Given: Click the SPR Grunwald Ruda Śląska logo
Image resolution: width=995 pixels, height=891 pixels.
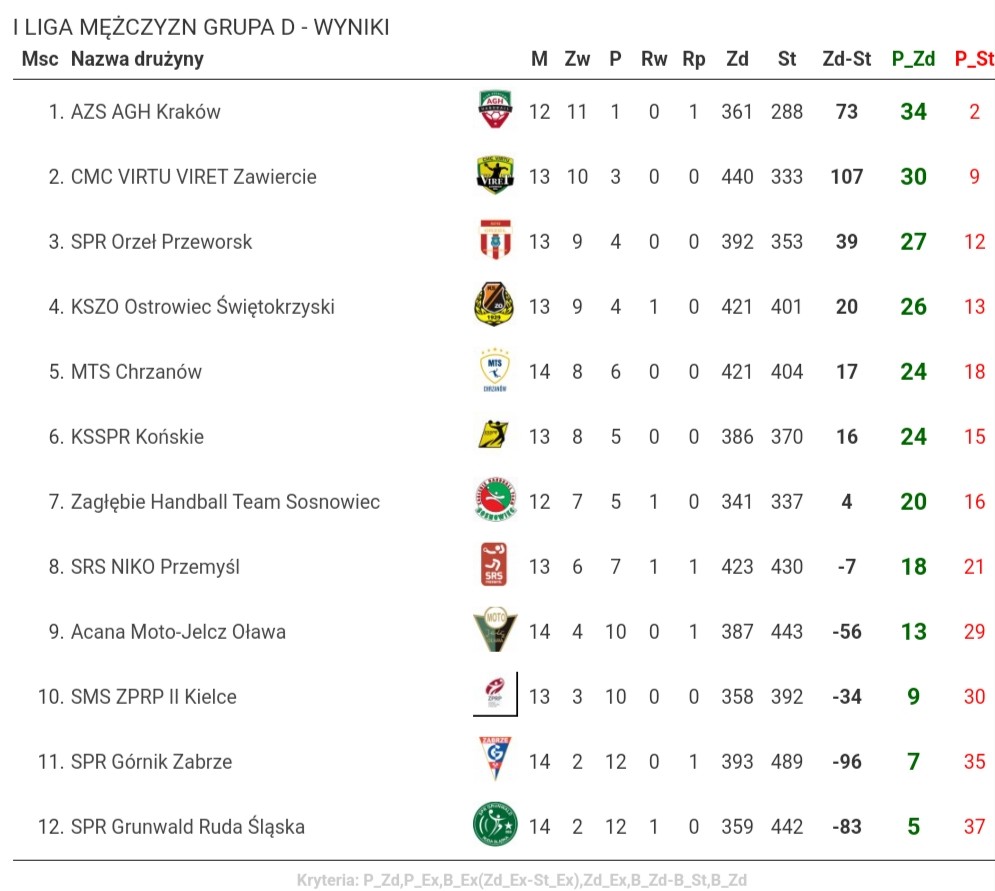Looking at the screenshot, I should 495,826.
